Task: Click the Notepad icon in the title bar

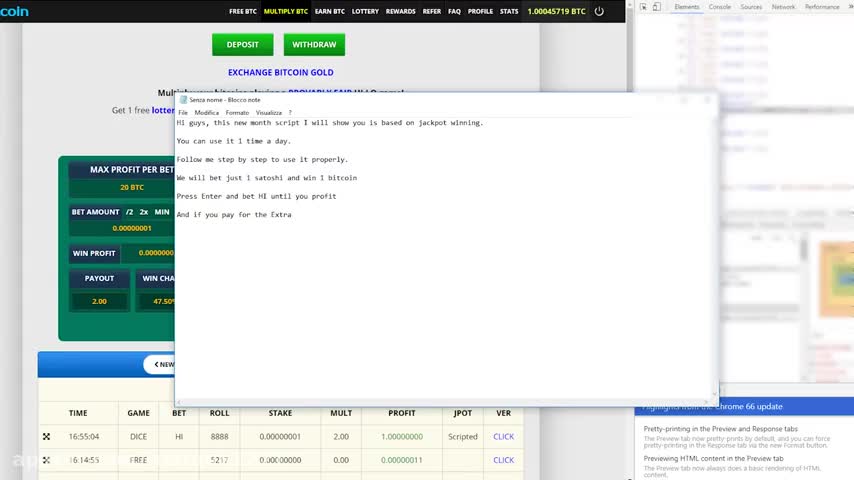Action: pos(183,100)
